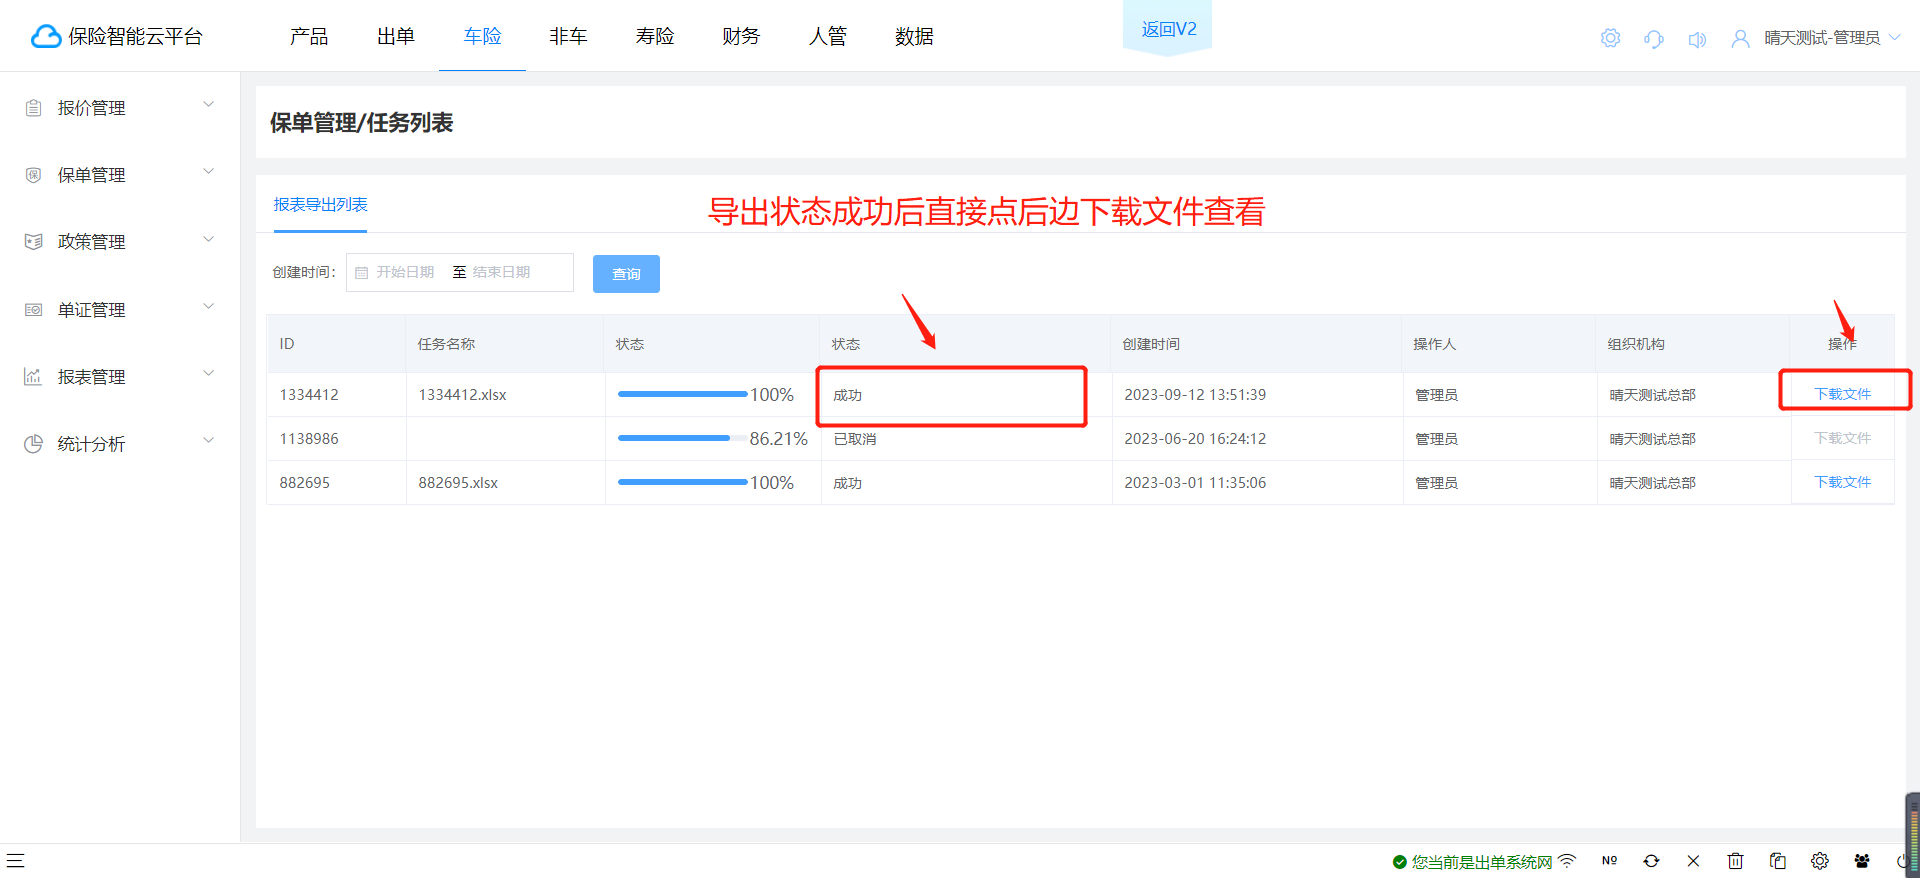Open the settings gear icon in header

tap(1610, 38)
